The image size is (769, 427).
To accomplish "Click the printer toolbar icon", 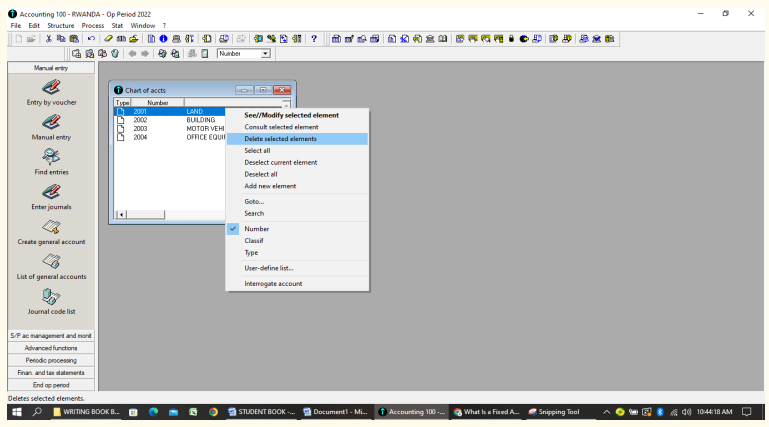I will coord(176,39).
